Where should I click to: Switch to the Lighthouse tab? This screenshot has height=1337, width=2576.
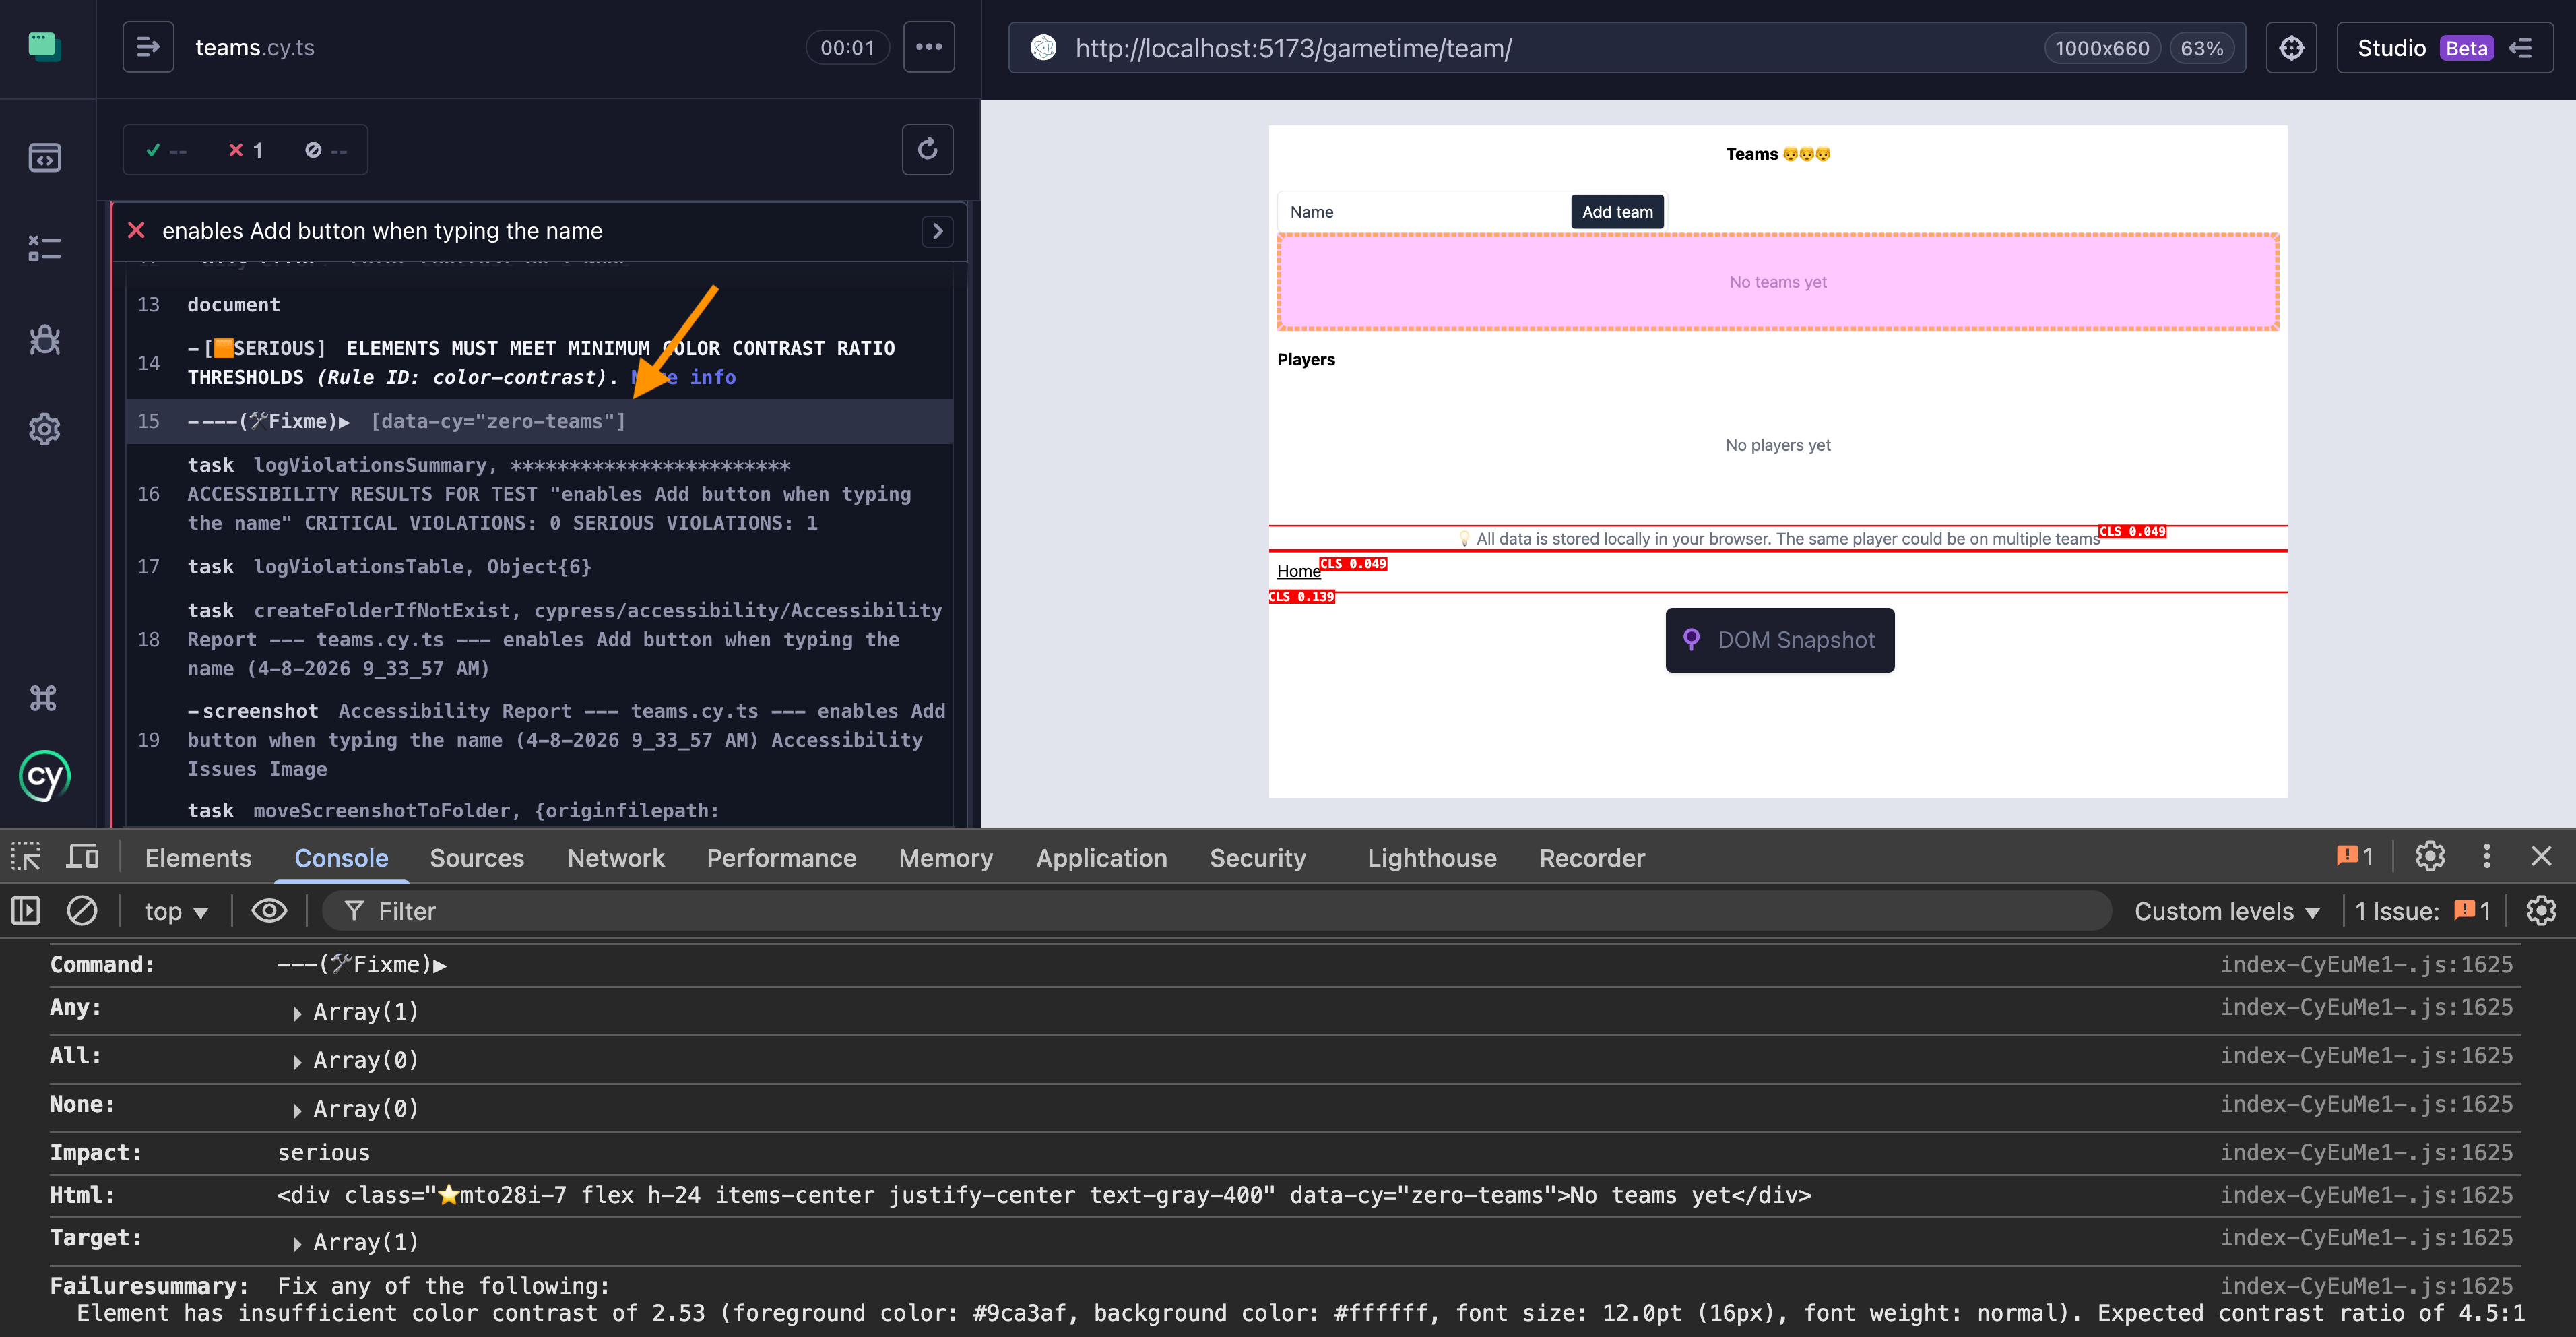click(1431, 857)
